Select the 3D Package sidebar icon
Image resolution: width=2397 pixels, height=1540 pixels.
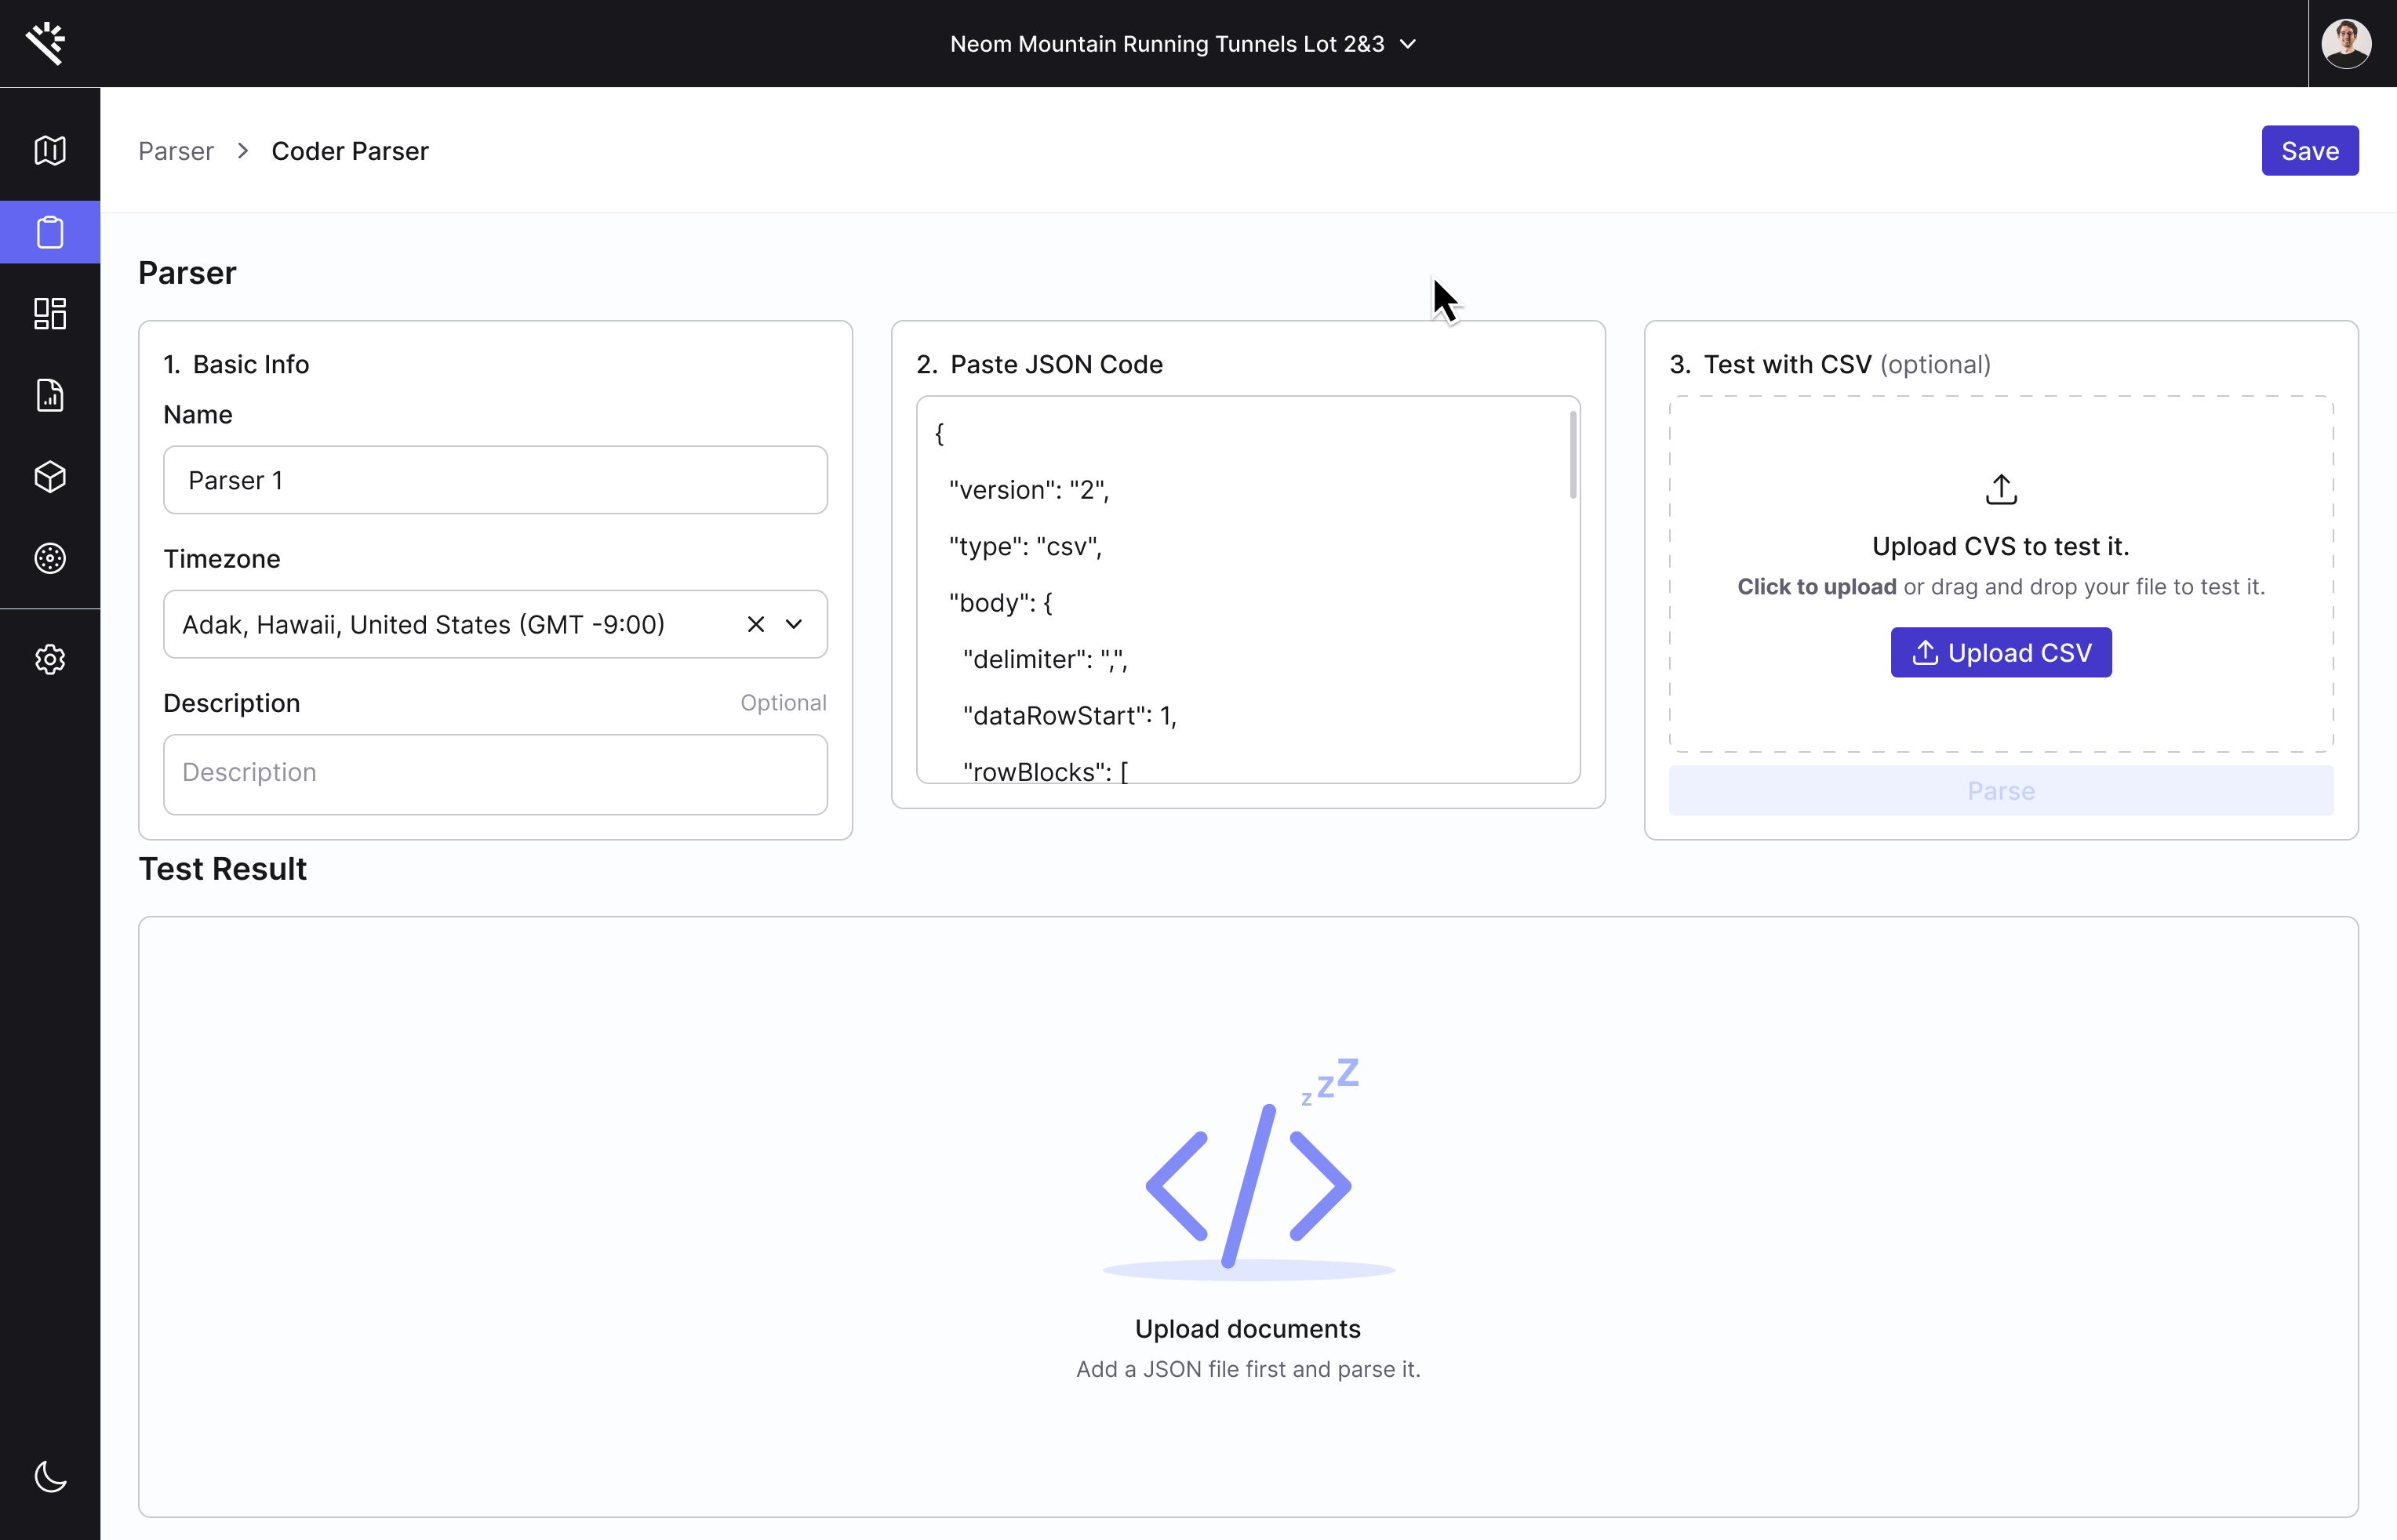click(x=50, y=477)
